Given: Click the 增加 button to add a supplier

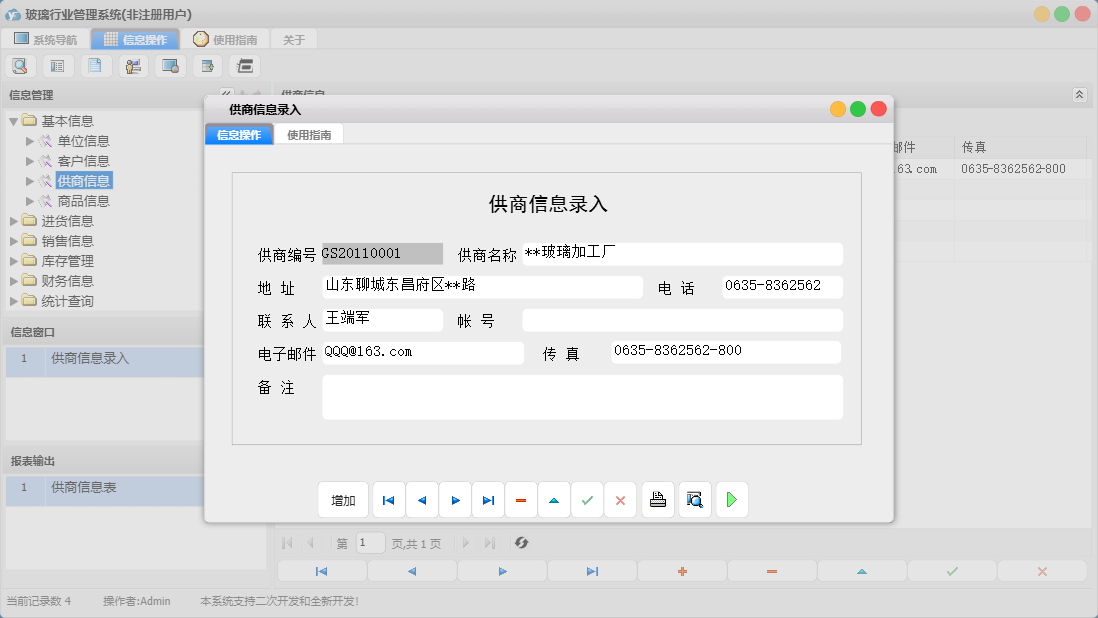Looking at the screenshot, I should pyautogui.click(x=343, y=499).
